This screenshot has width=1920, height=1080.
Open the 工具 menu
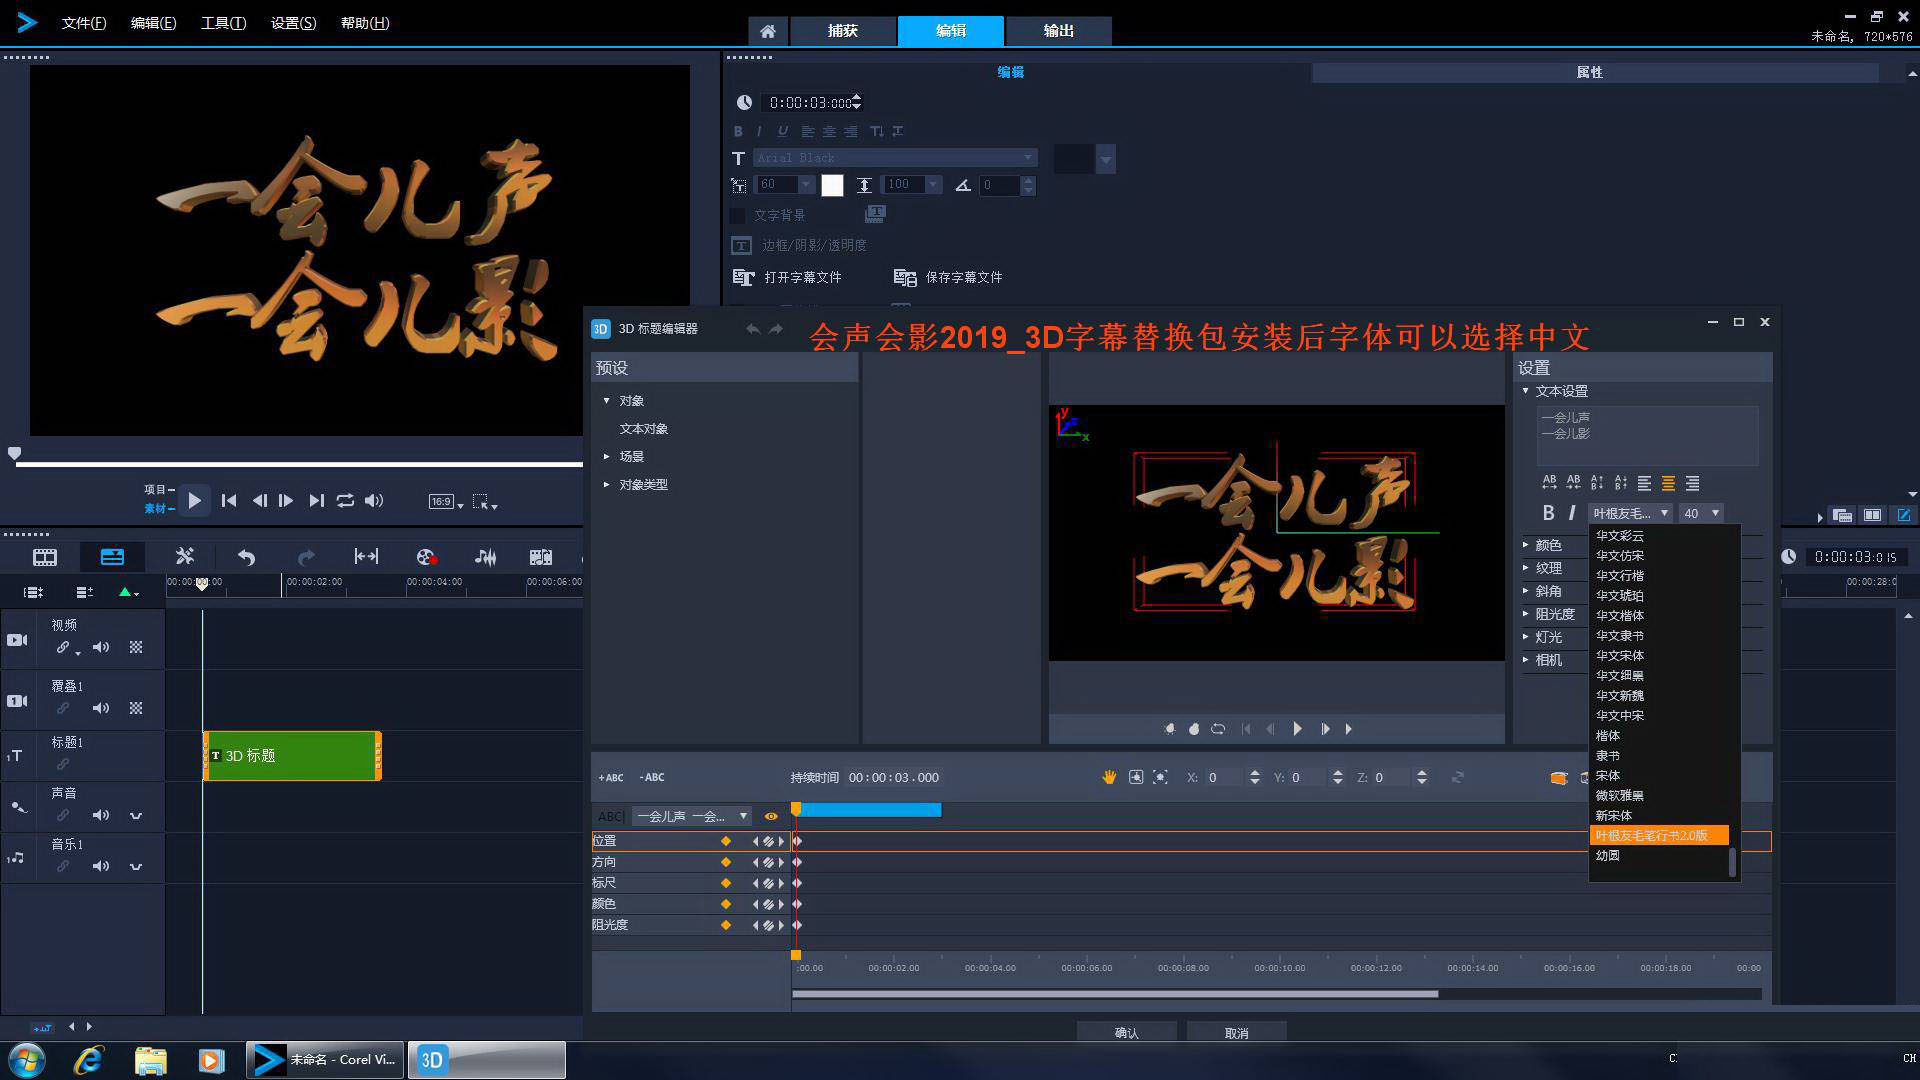(223, 23)
